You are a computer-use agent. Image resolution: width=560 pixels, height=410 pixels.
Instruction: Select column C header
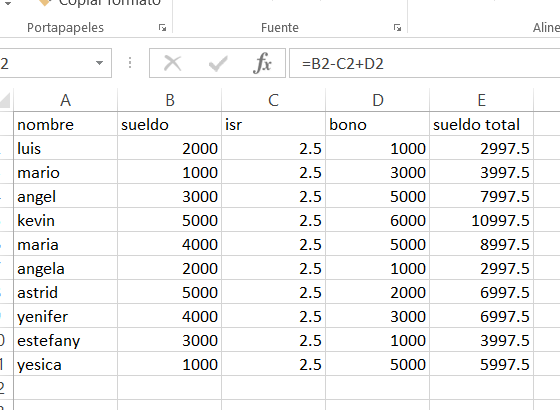tap(274, 100)
